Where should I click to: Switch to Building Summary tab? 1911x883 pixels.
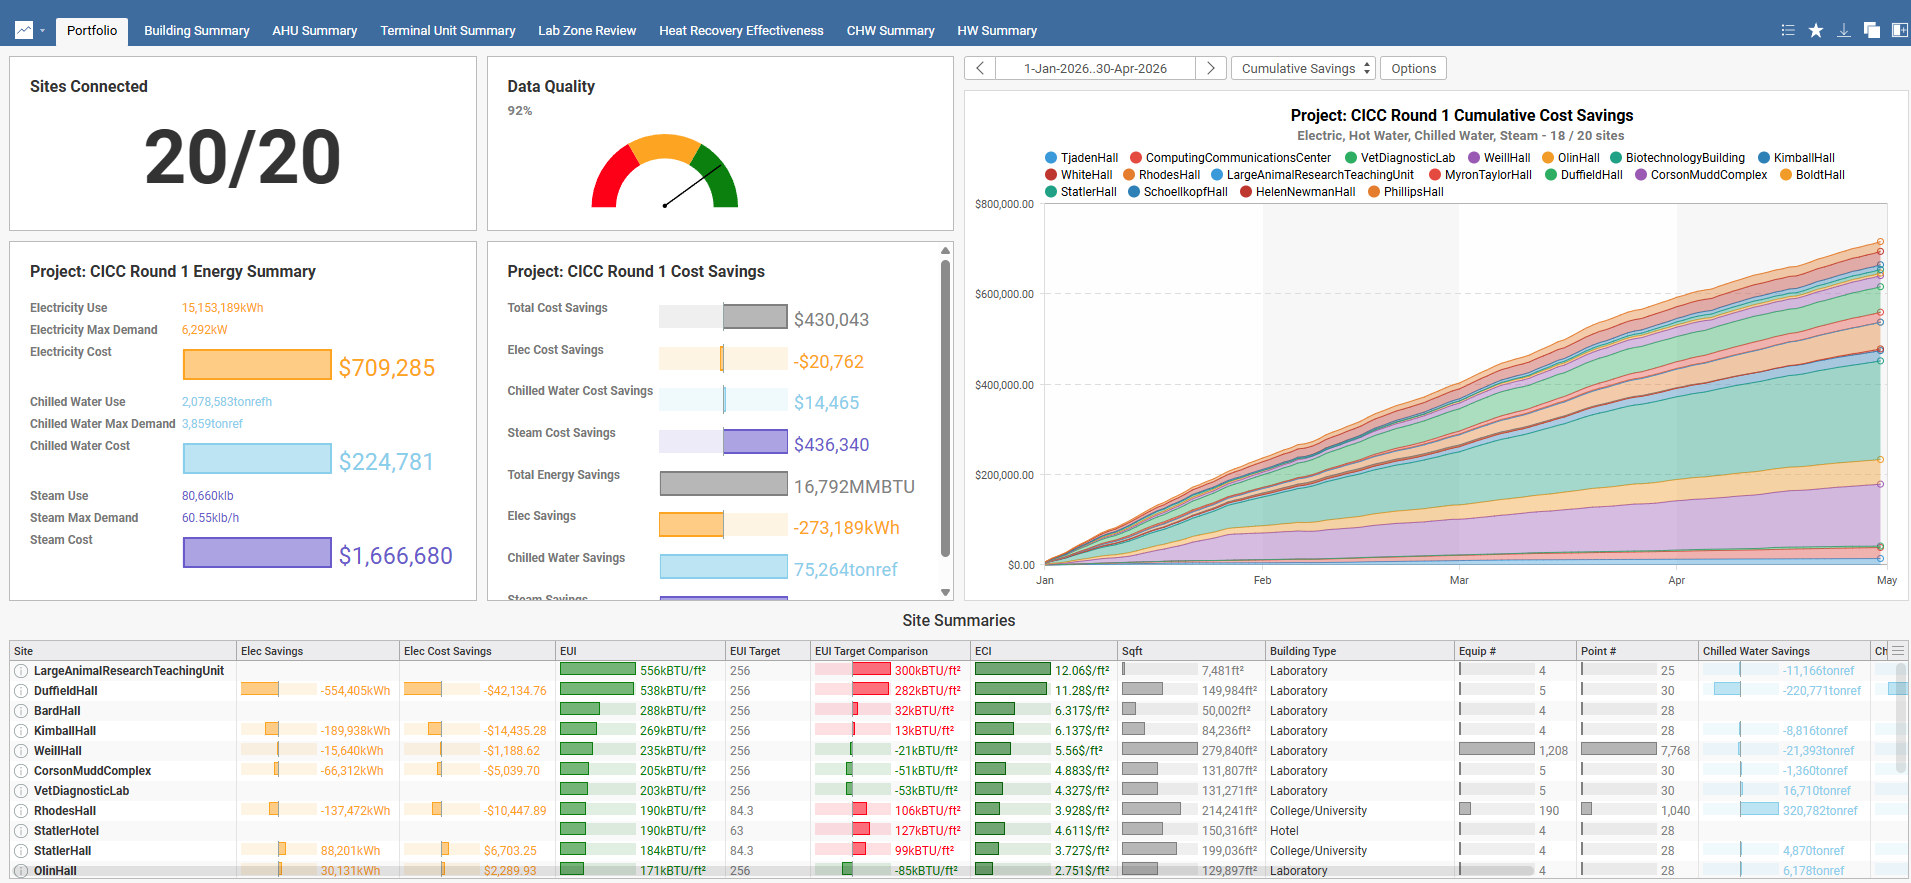(197, 31)
